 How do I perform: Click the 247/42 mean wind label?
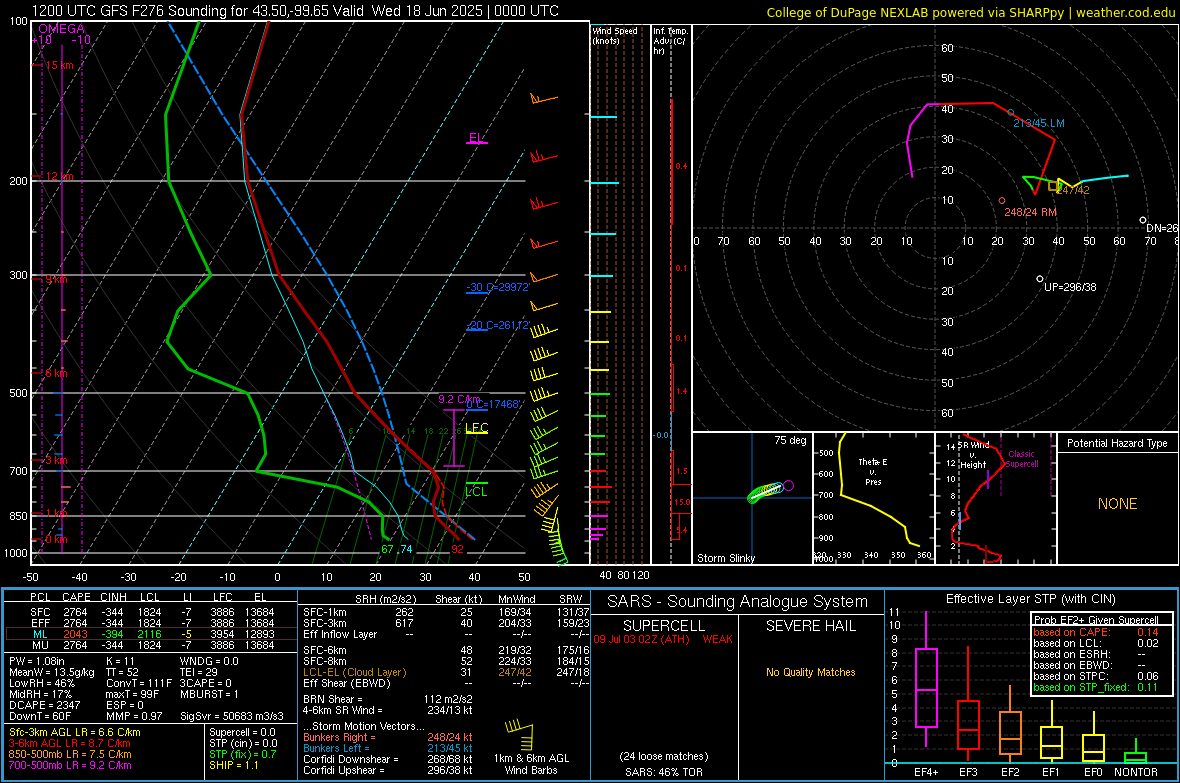coord(1073,190)
